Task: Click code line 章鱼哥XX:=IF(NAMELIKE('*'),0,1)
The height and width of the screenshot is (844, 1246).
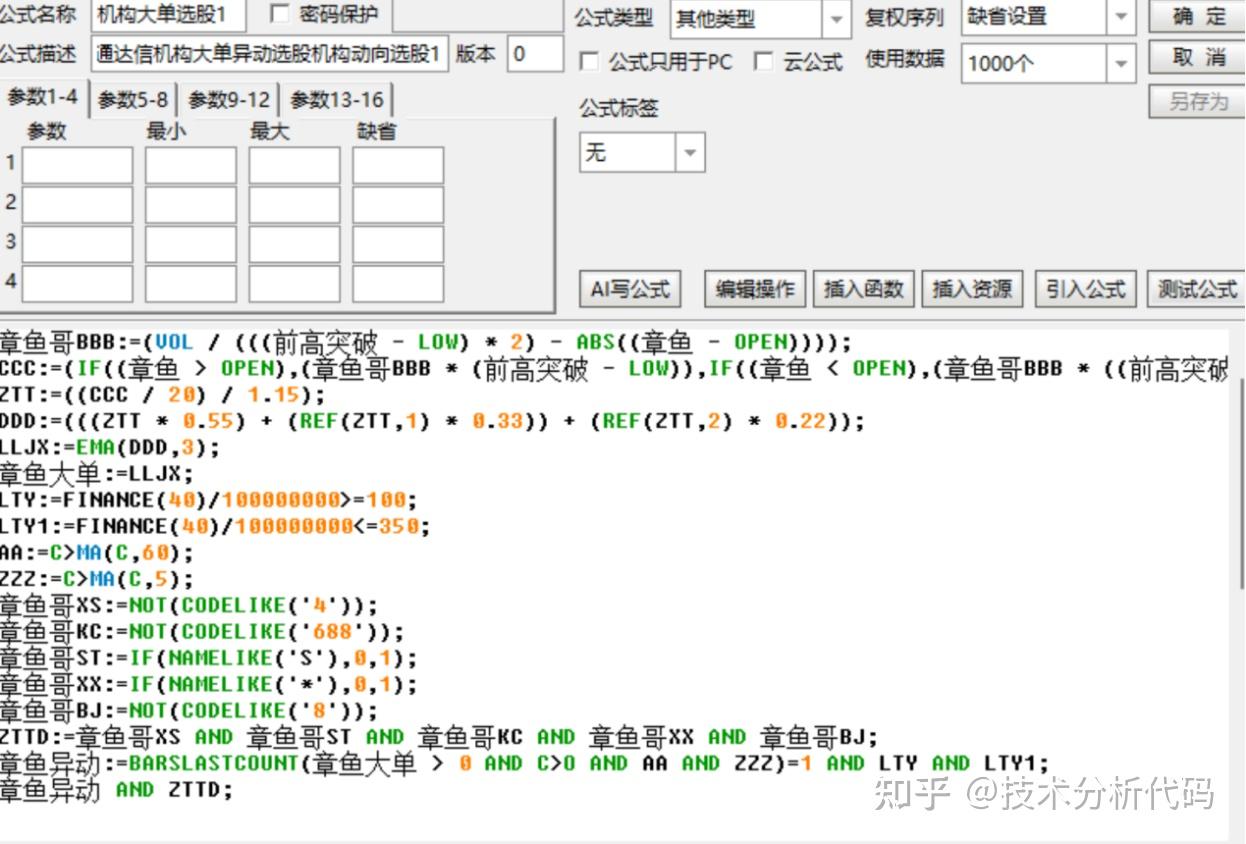Action: point(209,684)
